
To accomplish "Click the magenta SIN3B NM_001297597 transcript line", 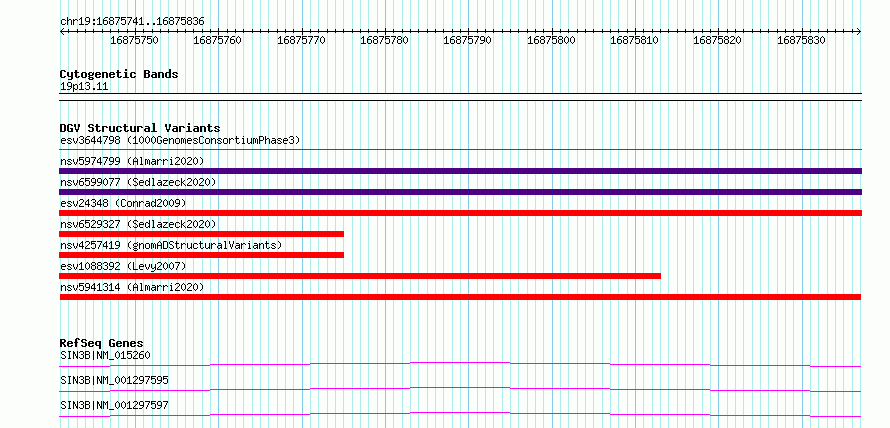I will point(460,414).
